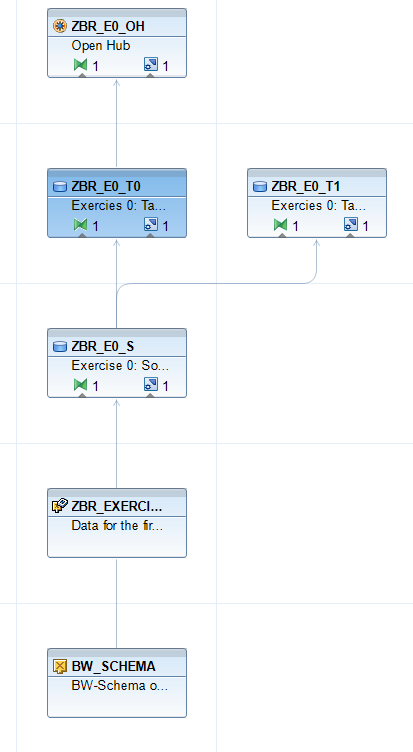Click the source system icon on BW_SCHEMA
The height and width of the screenshot is (752, 413).
[59, 667]
